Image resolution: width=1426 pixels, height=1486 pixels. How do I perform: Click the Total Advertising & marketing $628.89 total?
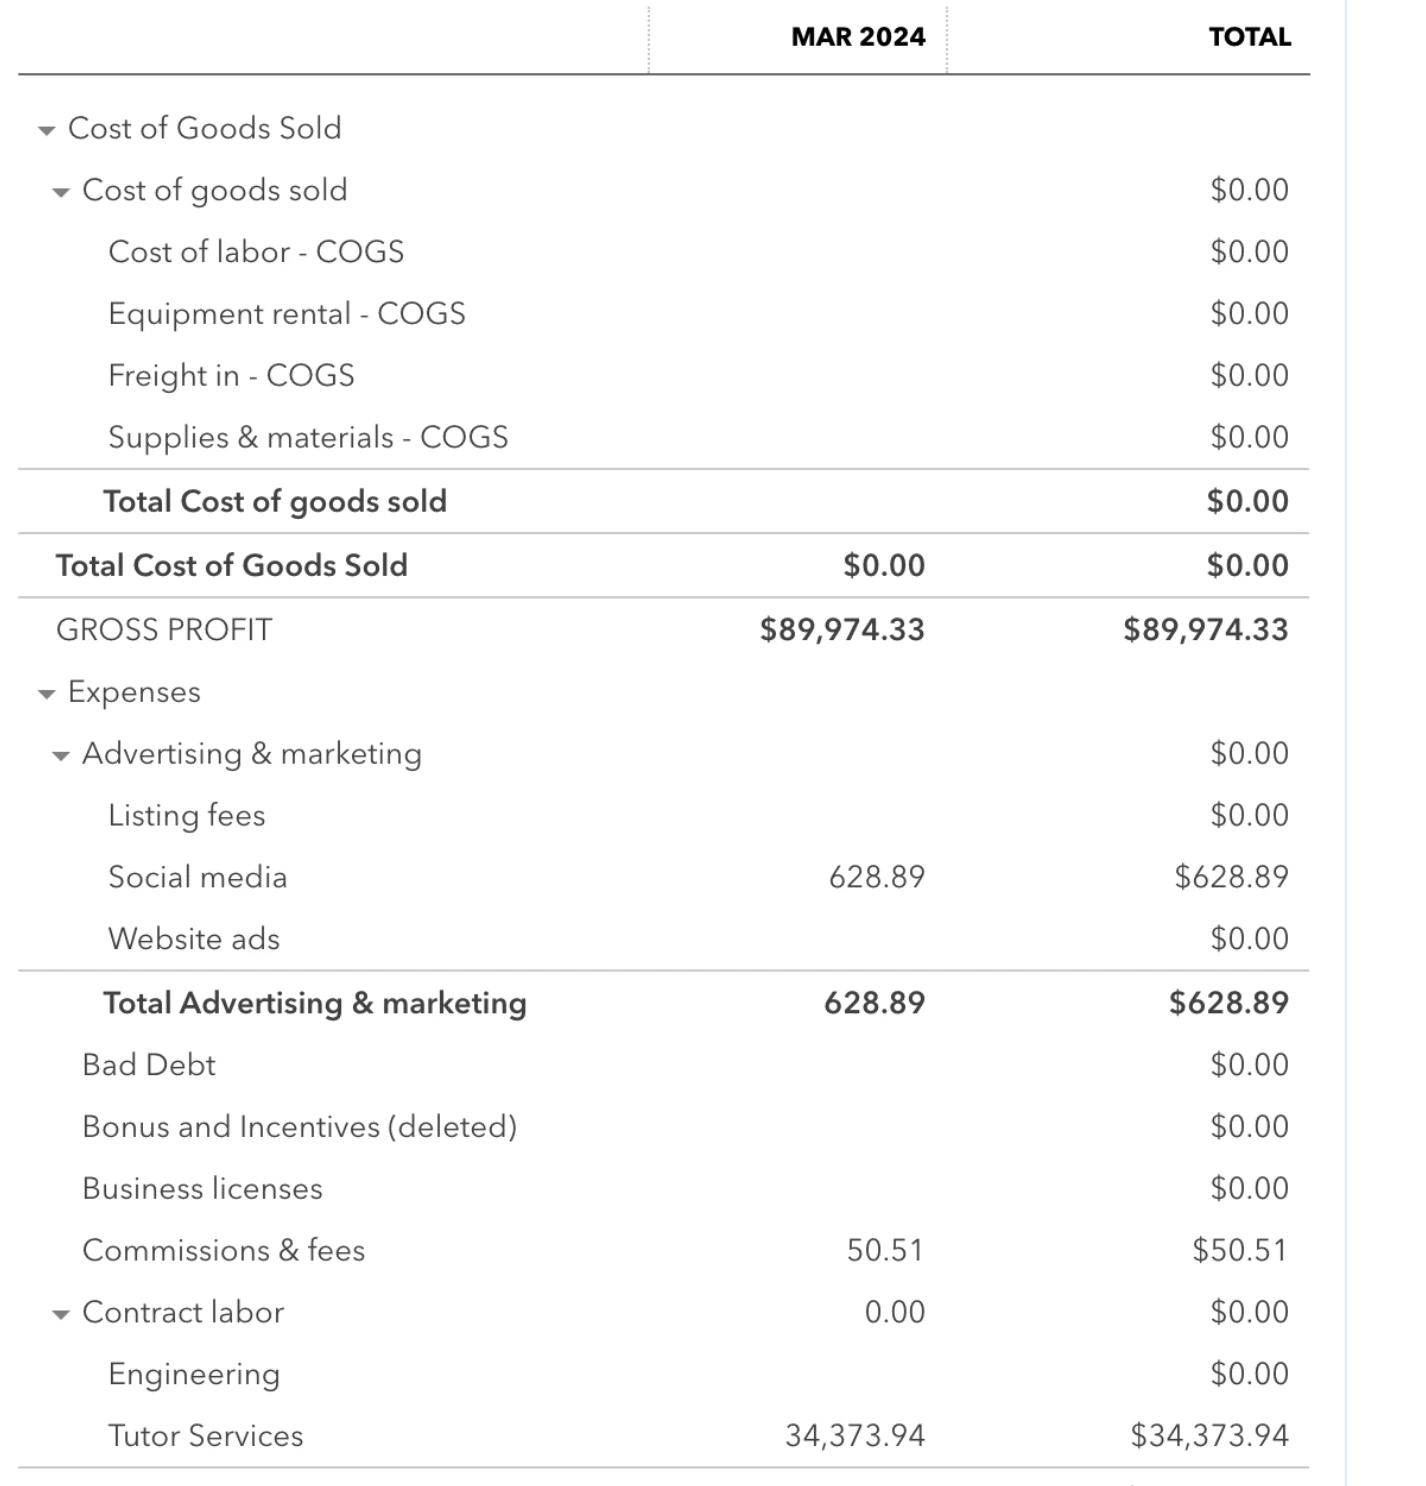[x=1229, y=1003]
